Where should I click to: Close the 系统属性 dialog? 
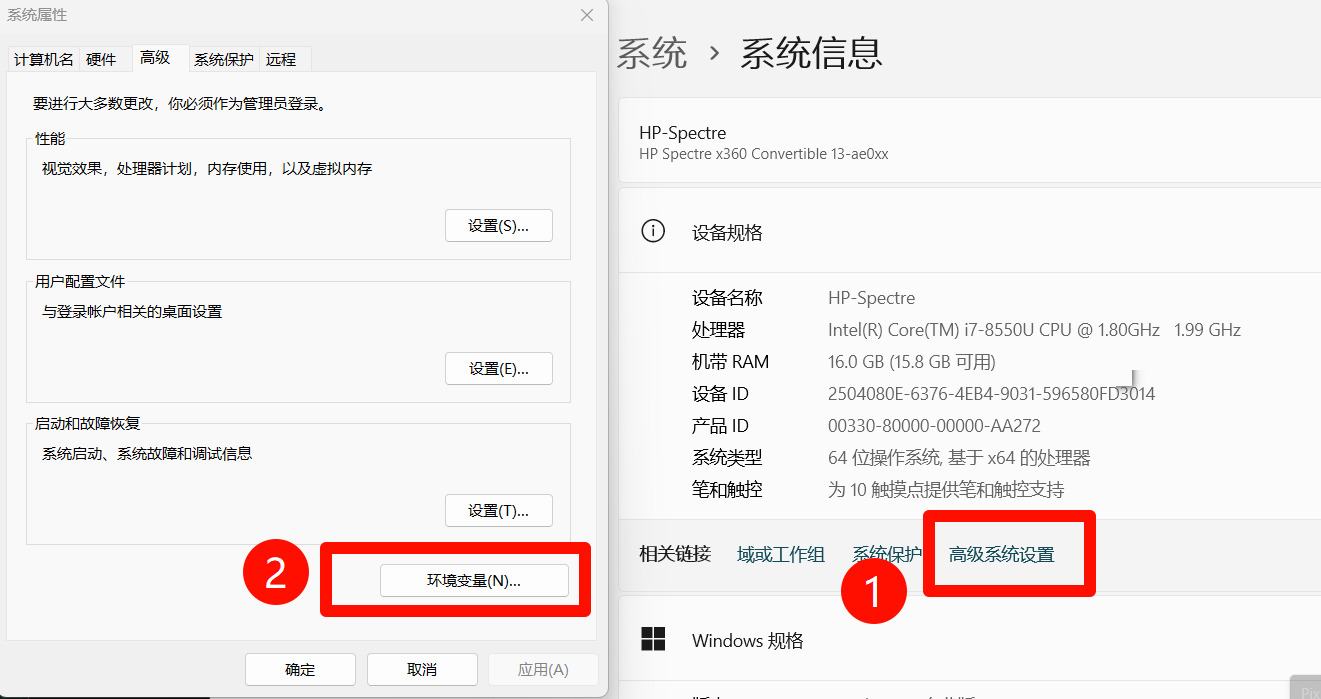587,15
